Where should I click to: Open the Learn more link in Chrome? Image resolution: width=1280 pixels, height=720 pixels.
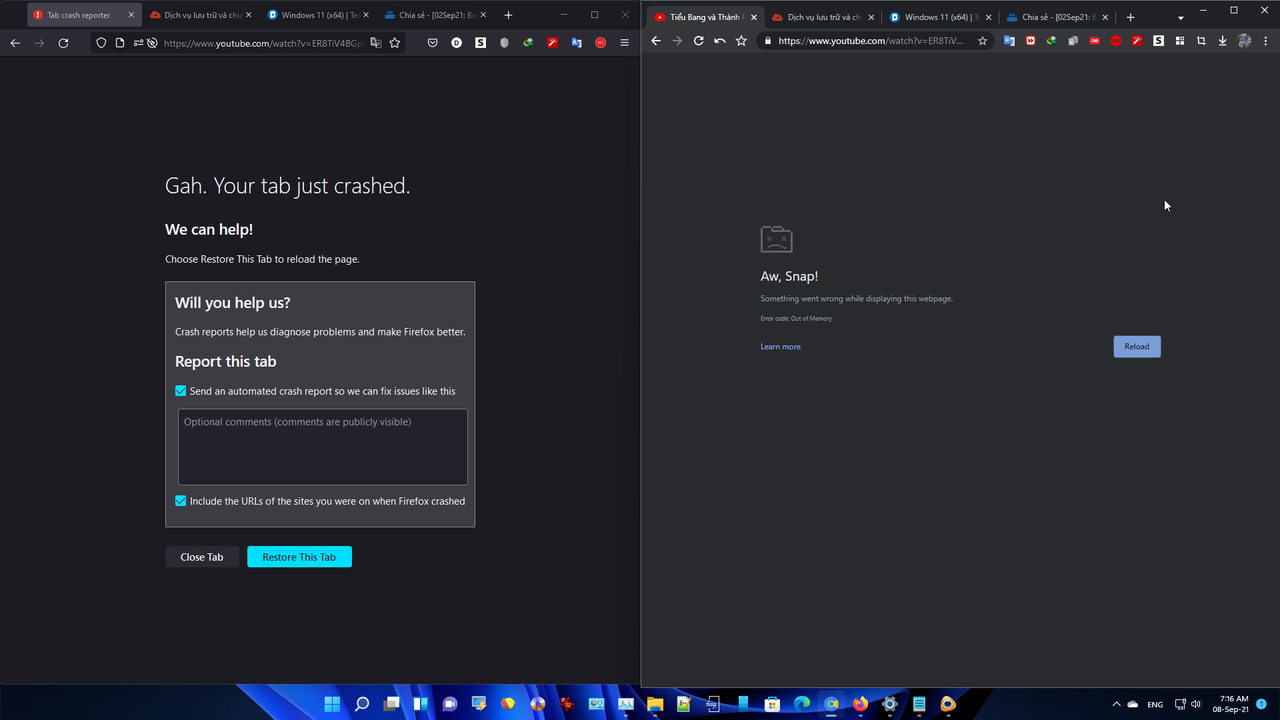click(x=780, y=347)
